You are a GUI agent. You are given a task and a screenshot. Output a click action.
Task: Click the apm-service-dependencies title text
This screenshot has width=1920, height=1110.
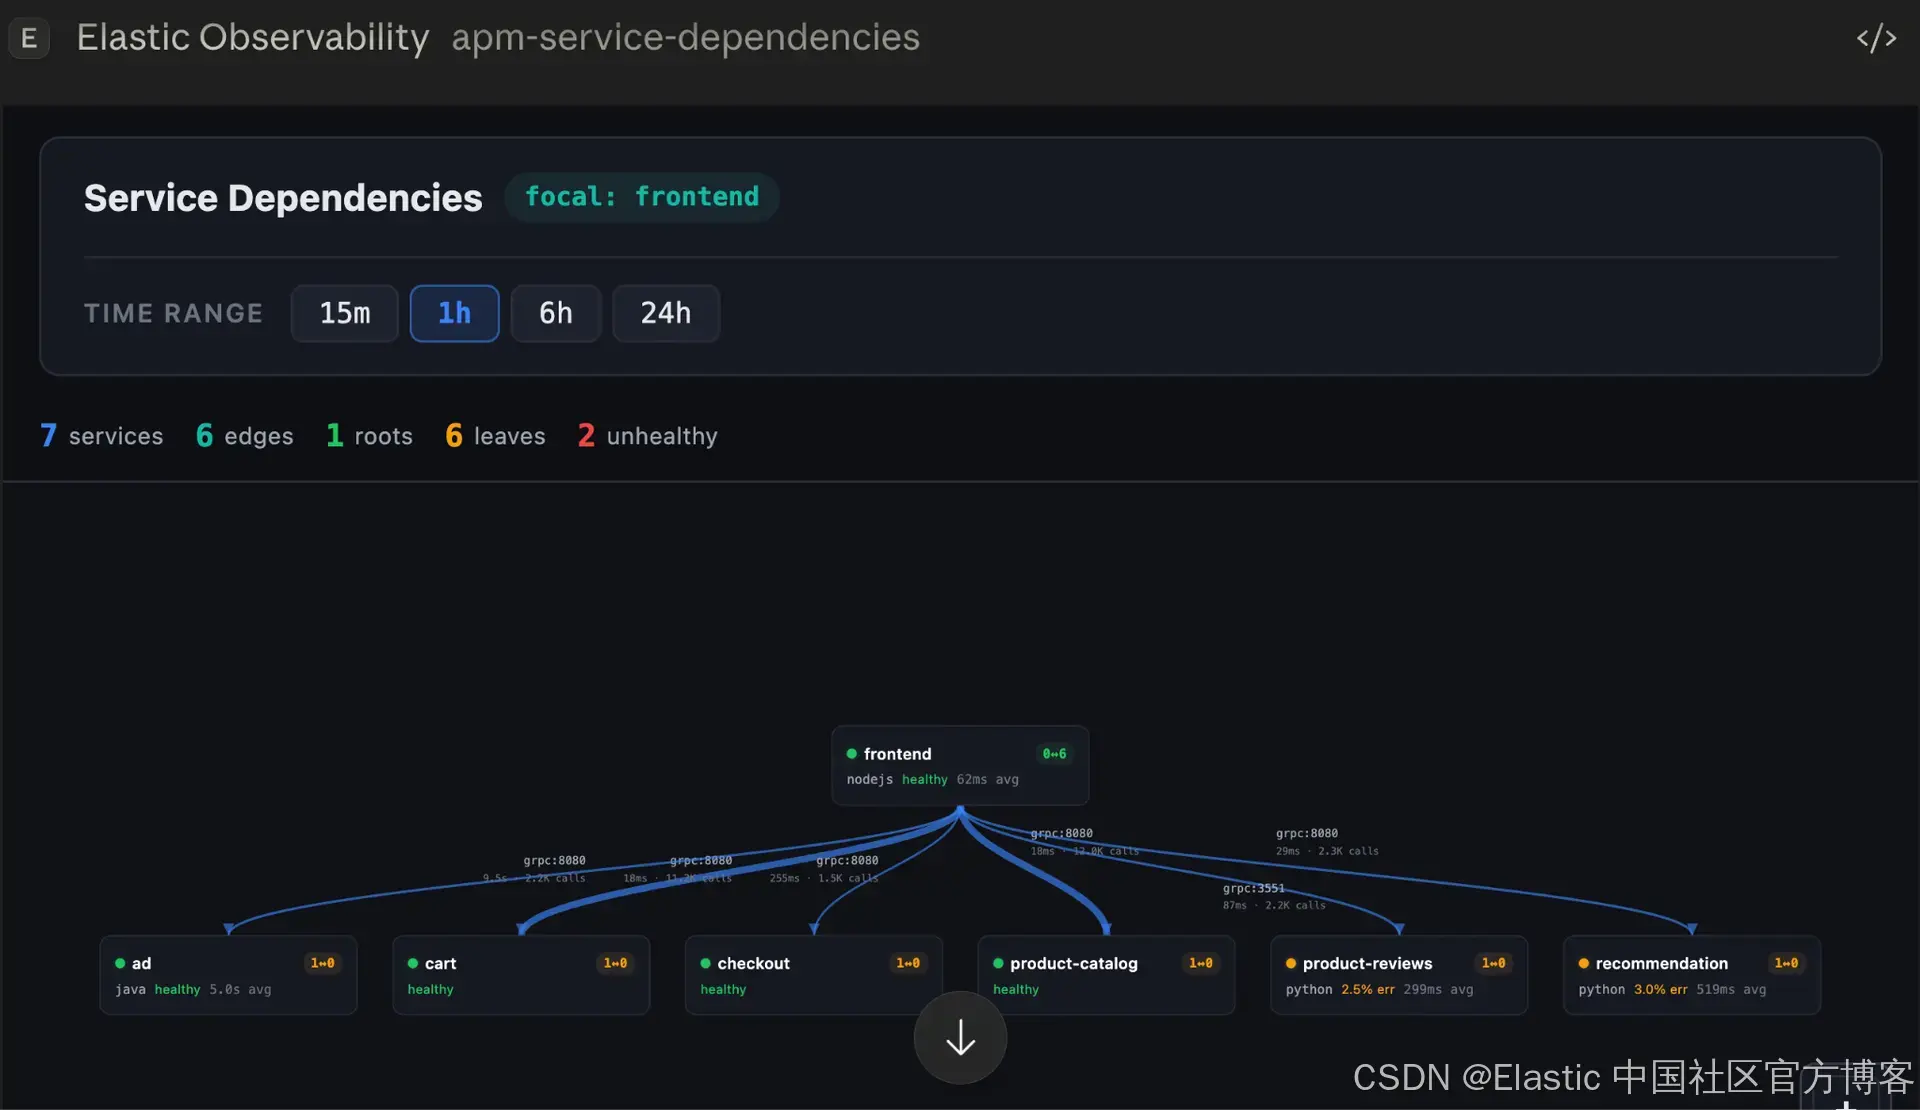click(x=685, y=38)
